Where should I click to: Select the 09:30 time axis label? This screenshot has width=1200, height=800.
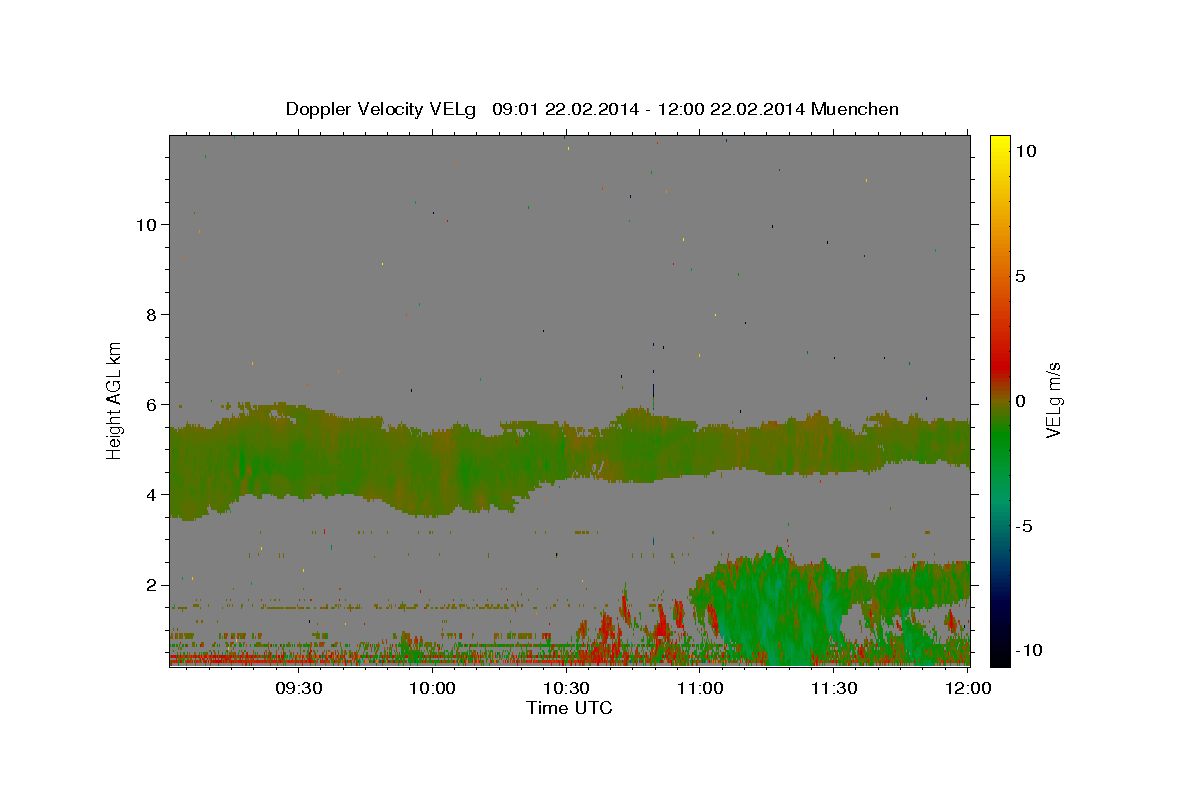click(x=299, y=689)
